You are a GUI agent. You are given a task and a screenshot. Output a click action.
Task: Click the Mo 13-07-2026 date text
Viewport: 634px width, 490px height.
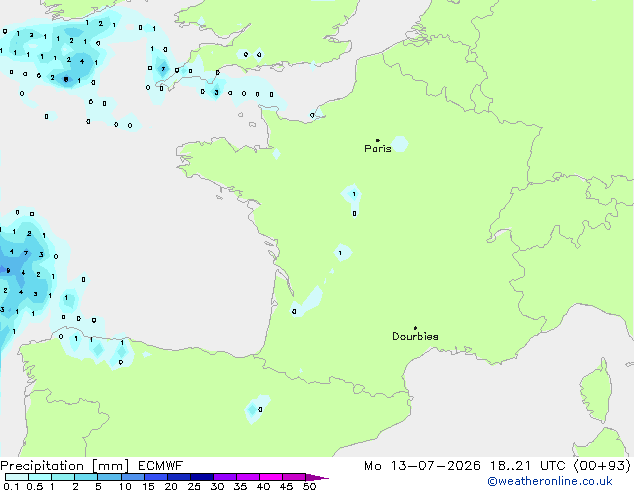tap(422, 466)
